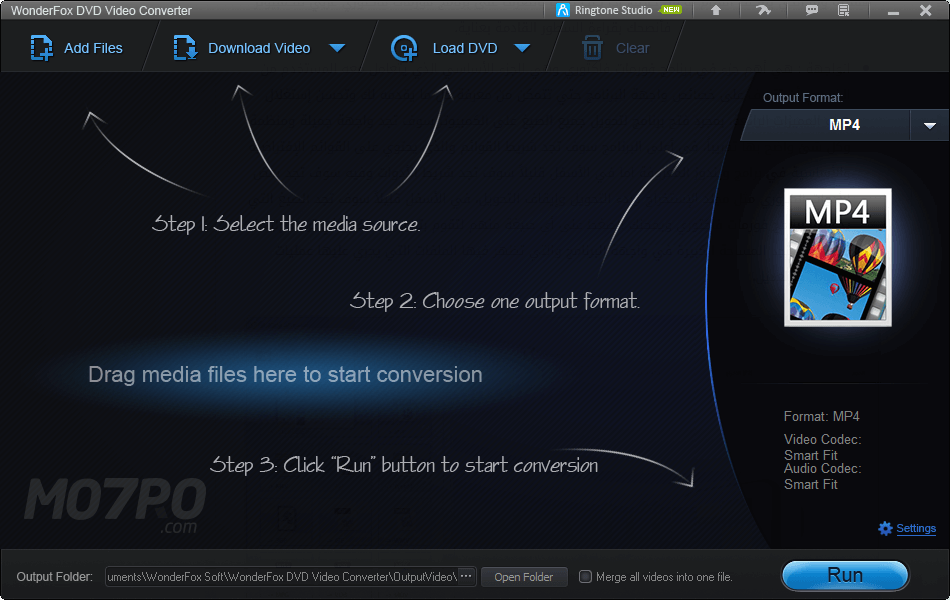The width and height of the screenshot is (950, 600).
Task: Click the Settings gear icon
Action: (x=885, y=528)
